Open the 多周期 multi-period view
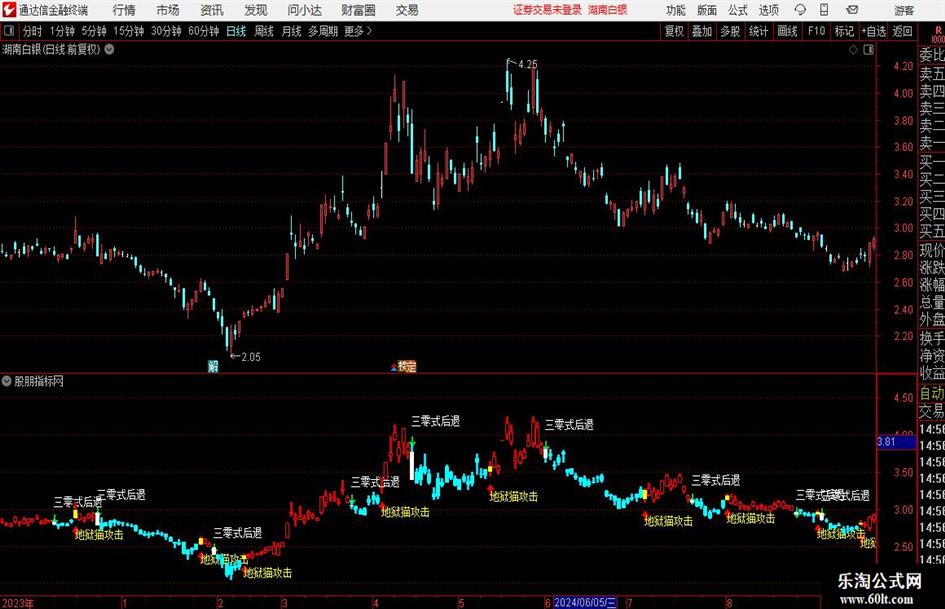 click(323, 31)
